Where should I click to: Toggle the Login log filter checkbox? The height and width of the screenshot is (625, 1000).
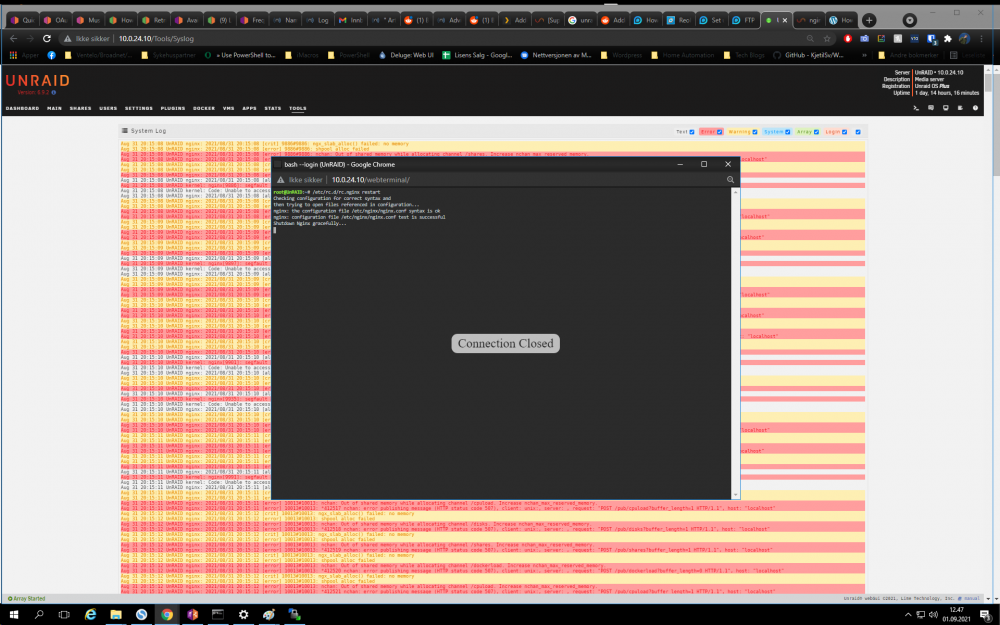point(844,132)
